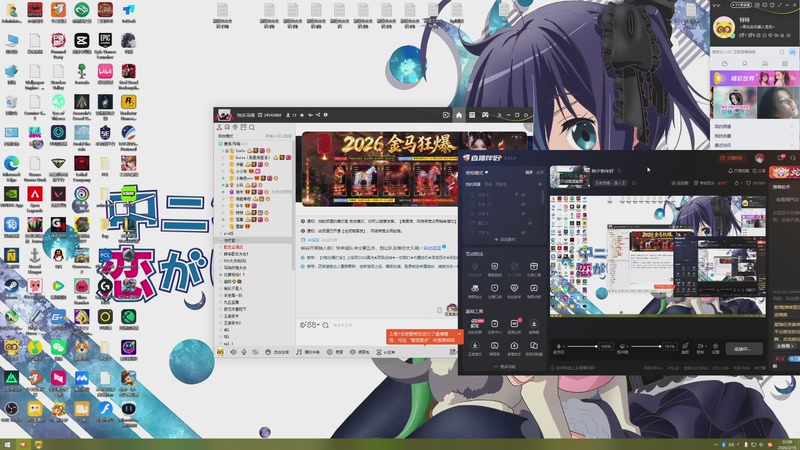Viewport: 800px width, 450px height.
Task: Open the settings gear in streaming companion bottom bar
Action: (x=715, y=346)
